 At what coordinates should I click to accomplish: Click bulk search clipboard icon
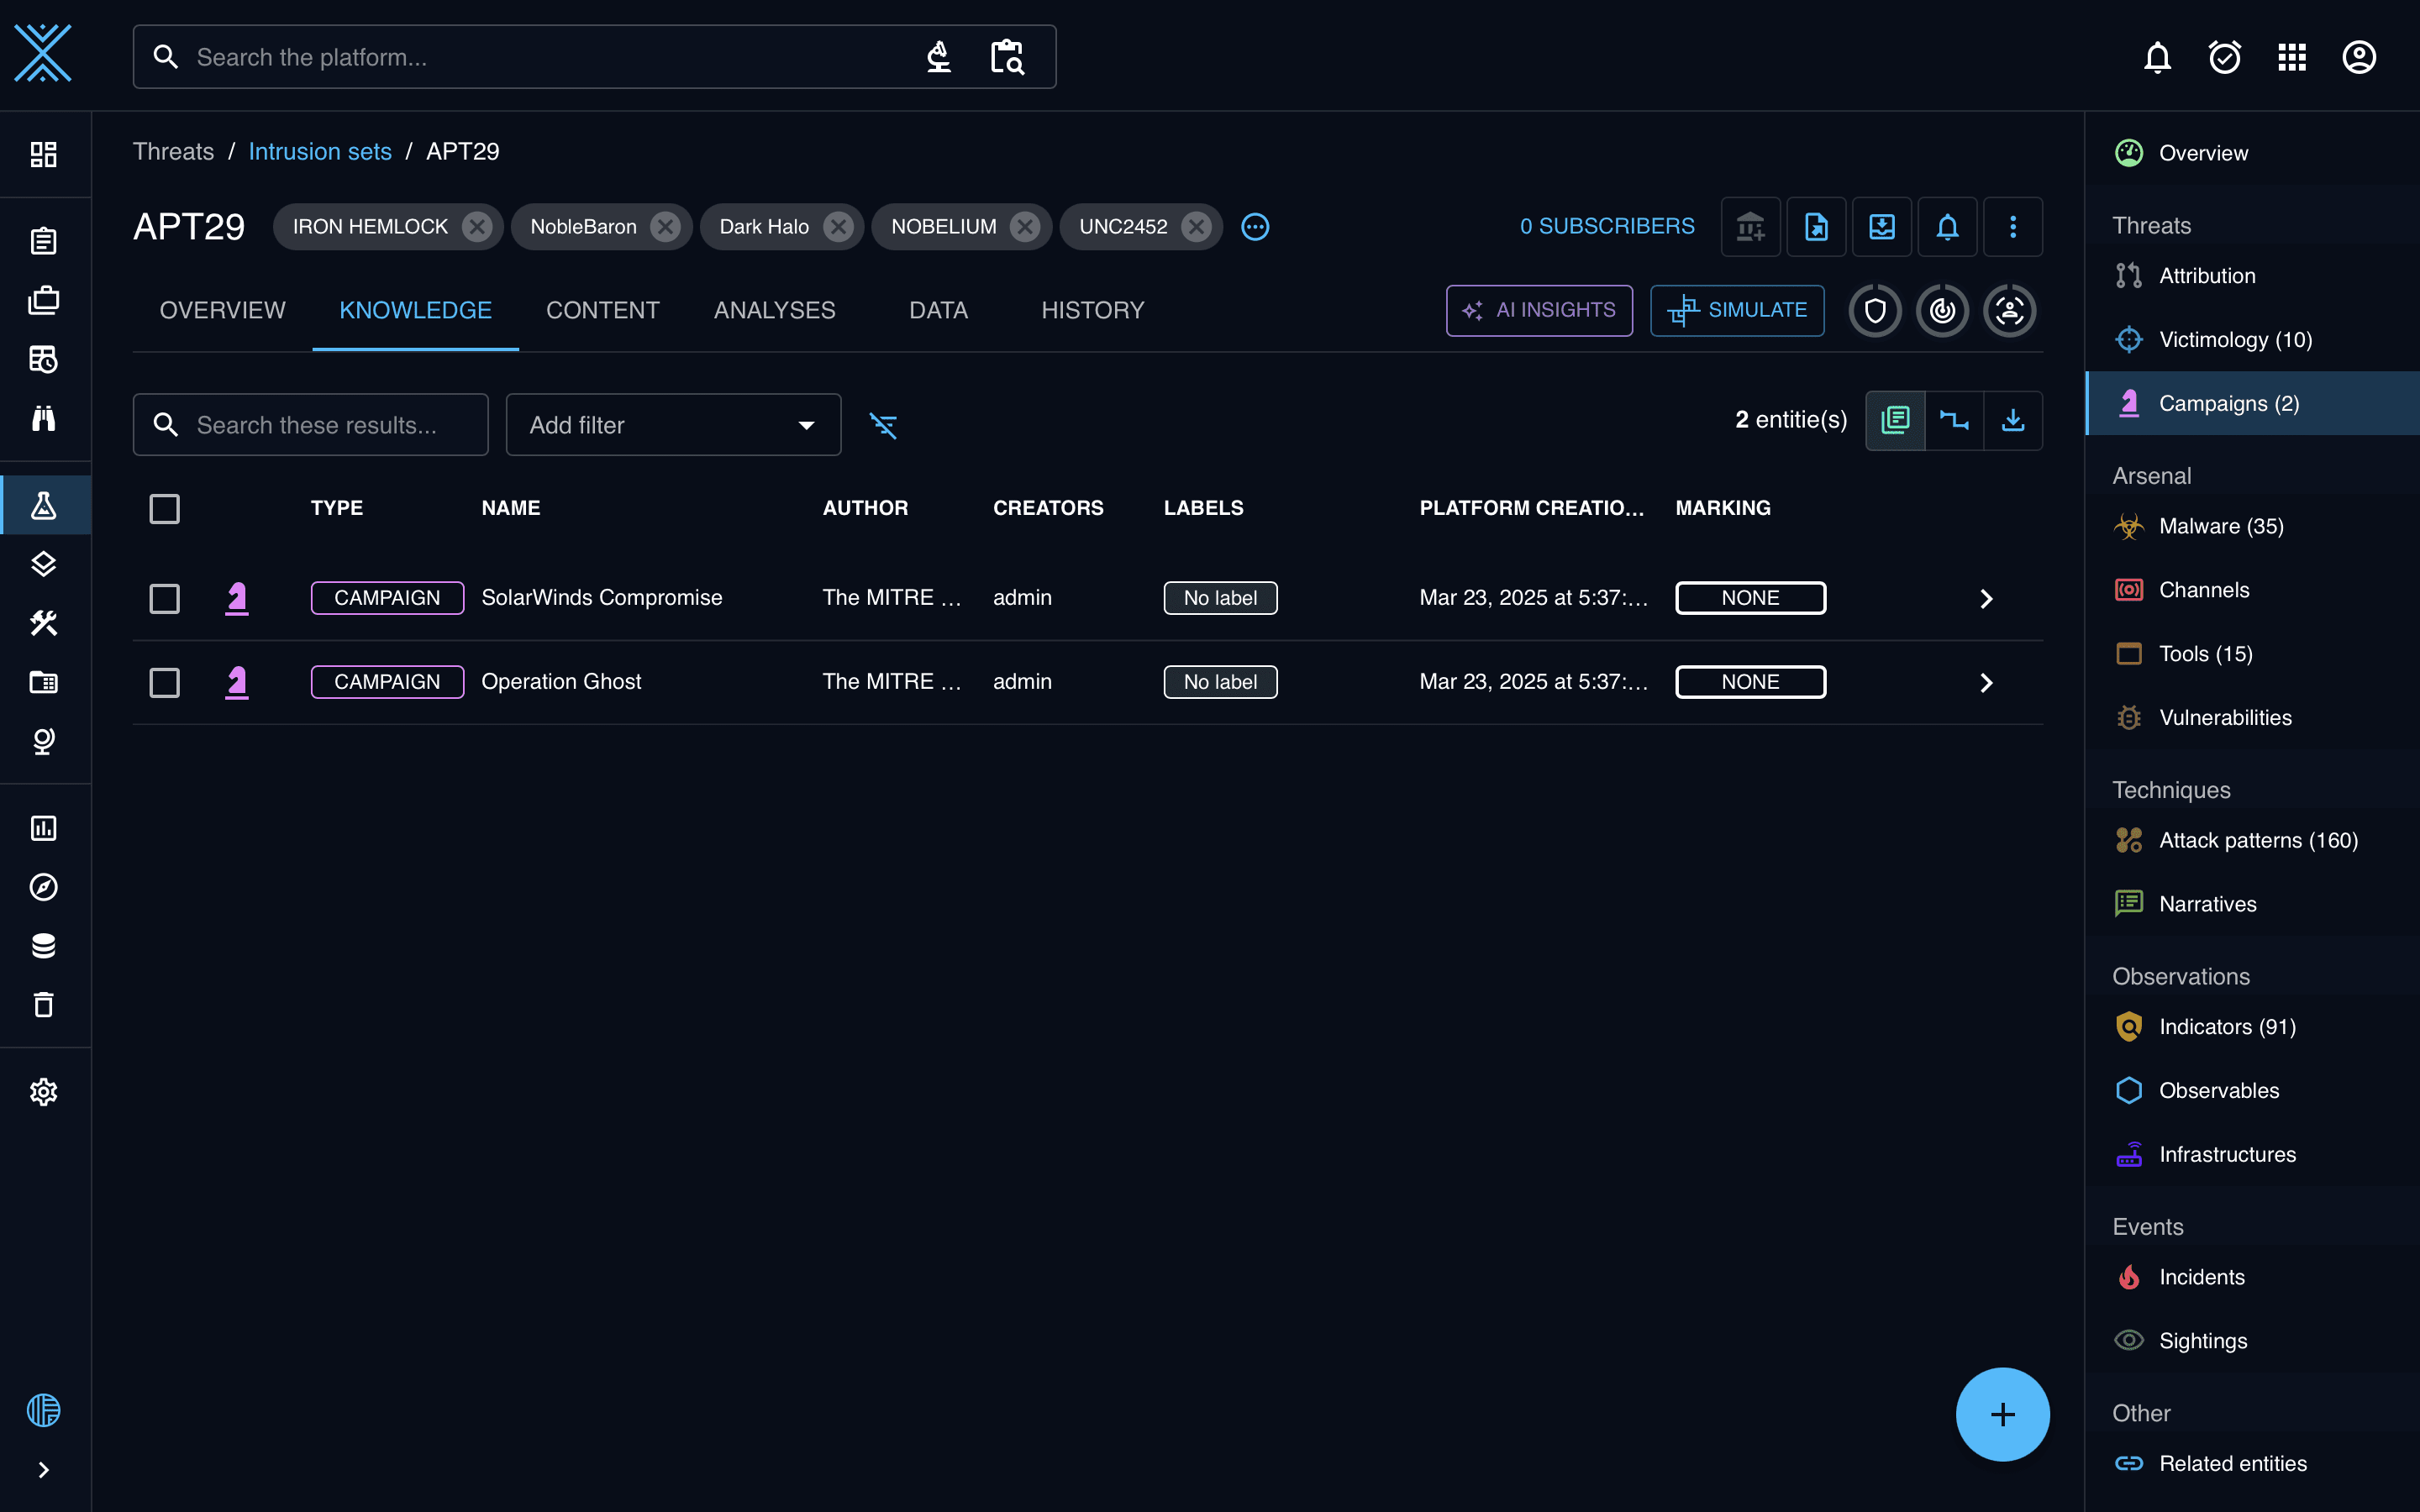click(x=1007, y=57)
